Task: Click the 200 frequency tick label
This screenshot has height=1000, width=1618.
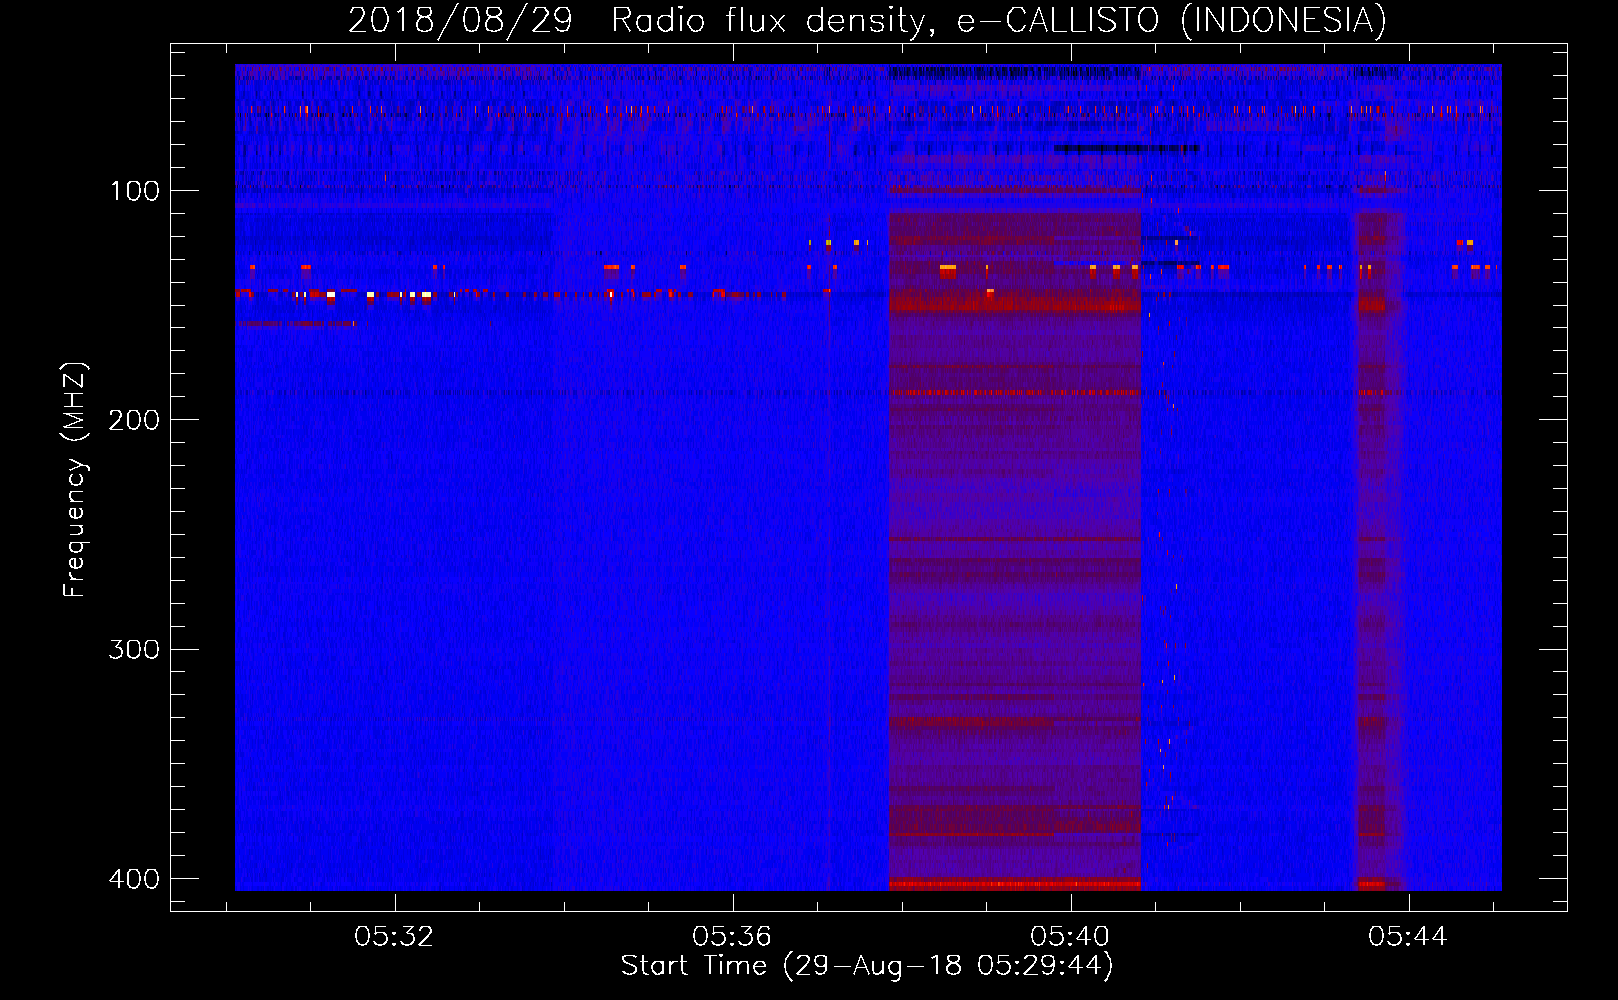Action: 134,420
